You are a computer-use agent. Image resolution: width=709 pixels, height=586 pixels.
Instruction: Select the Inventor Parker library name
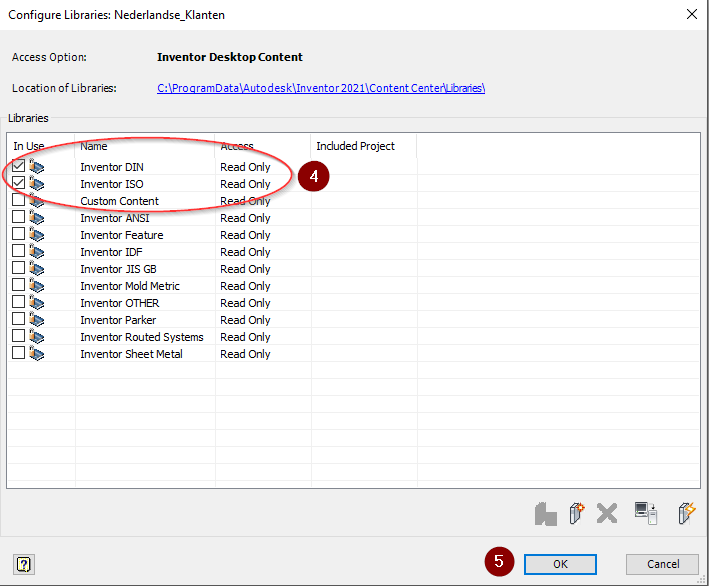pyautogui.click(x=118, y=320)
